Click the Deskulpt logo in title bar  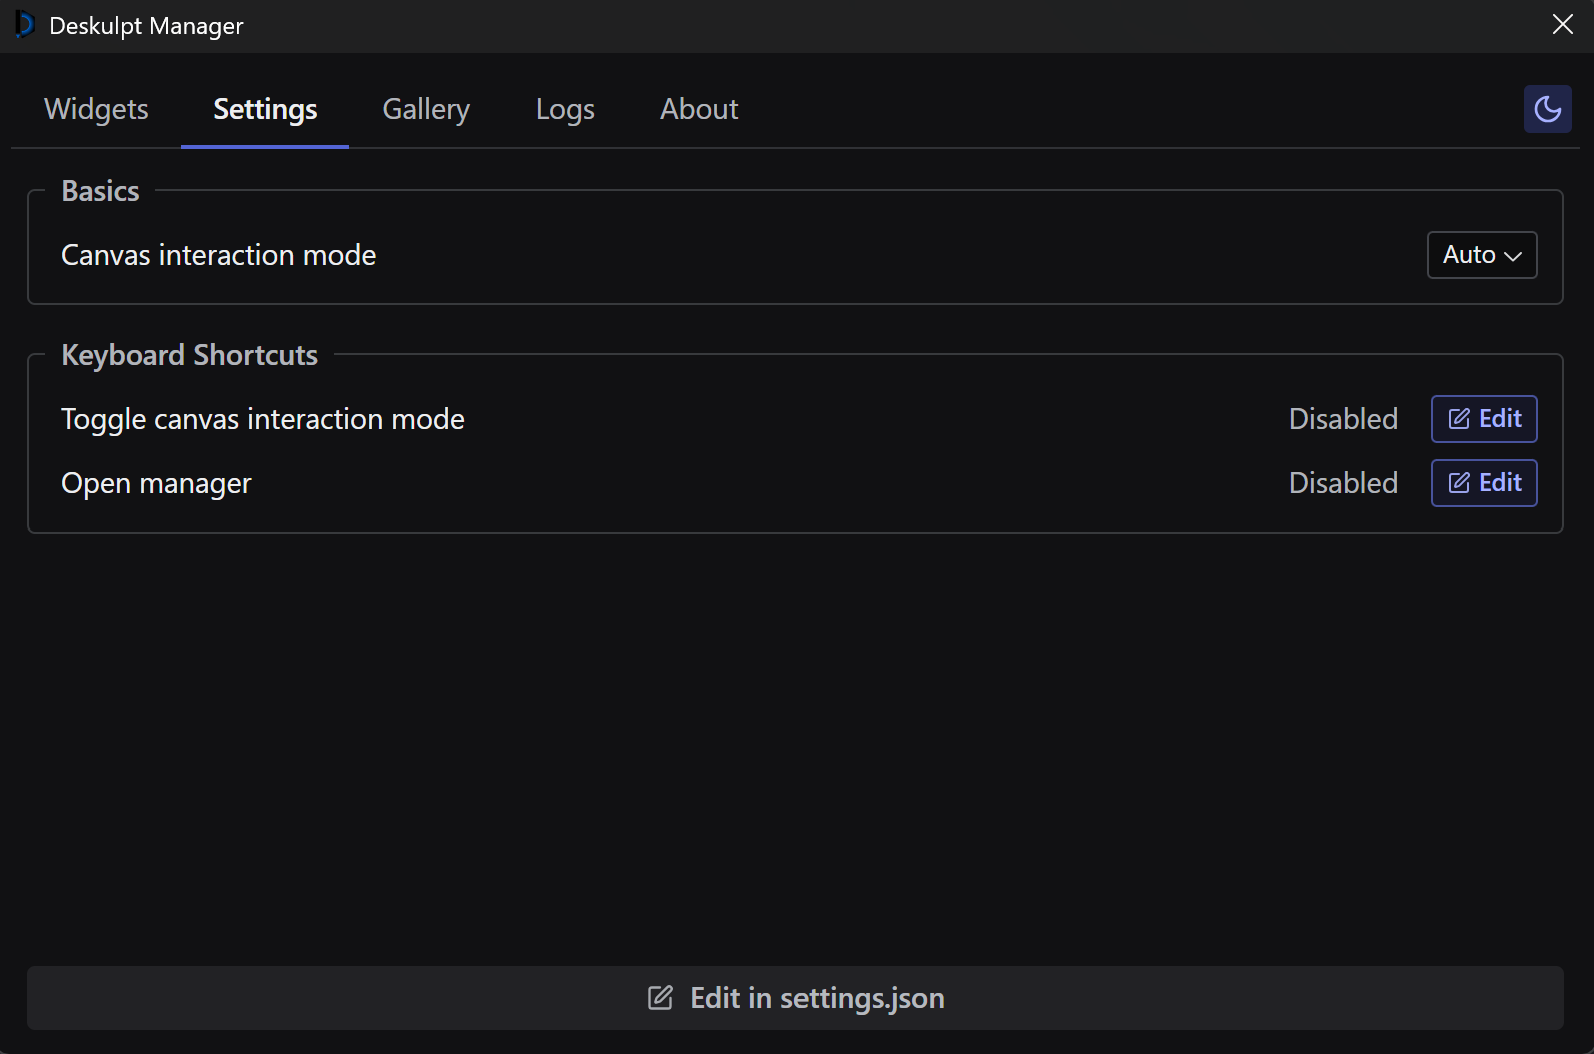(25, 25)
